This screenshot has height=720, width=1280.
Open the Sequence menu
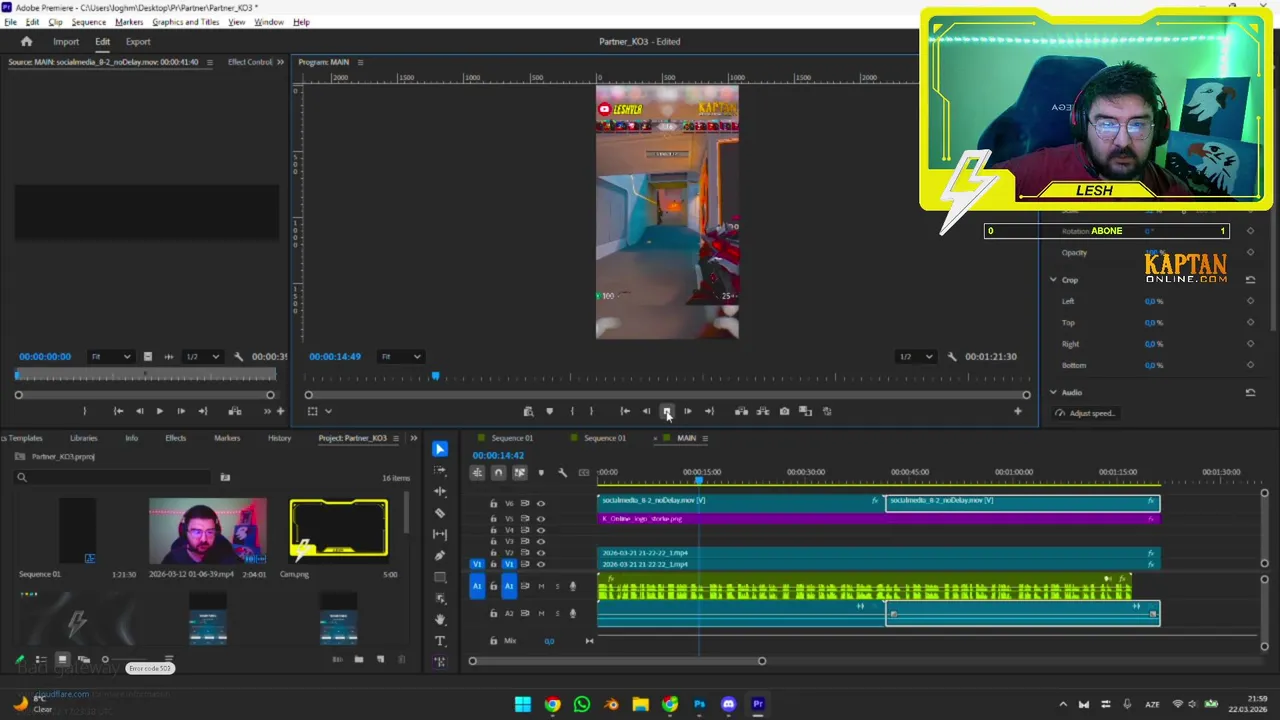click(x=89, y=22)
